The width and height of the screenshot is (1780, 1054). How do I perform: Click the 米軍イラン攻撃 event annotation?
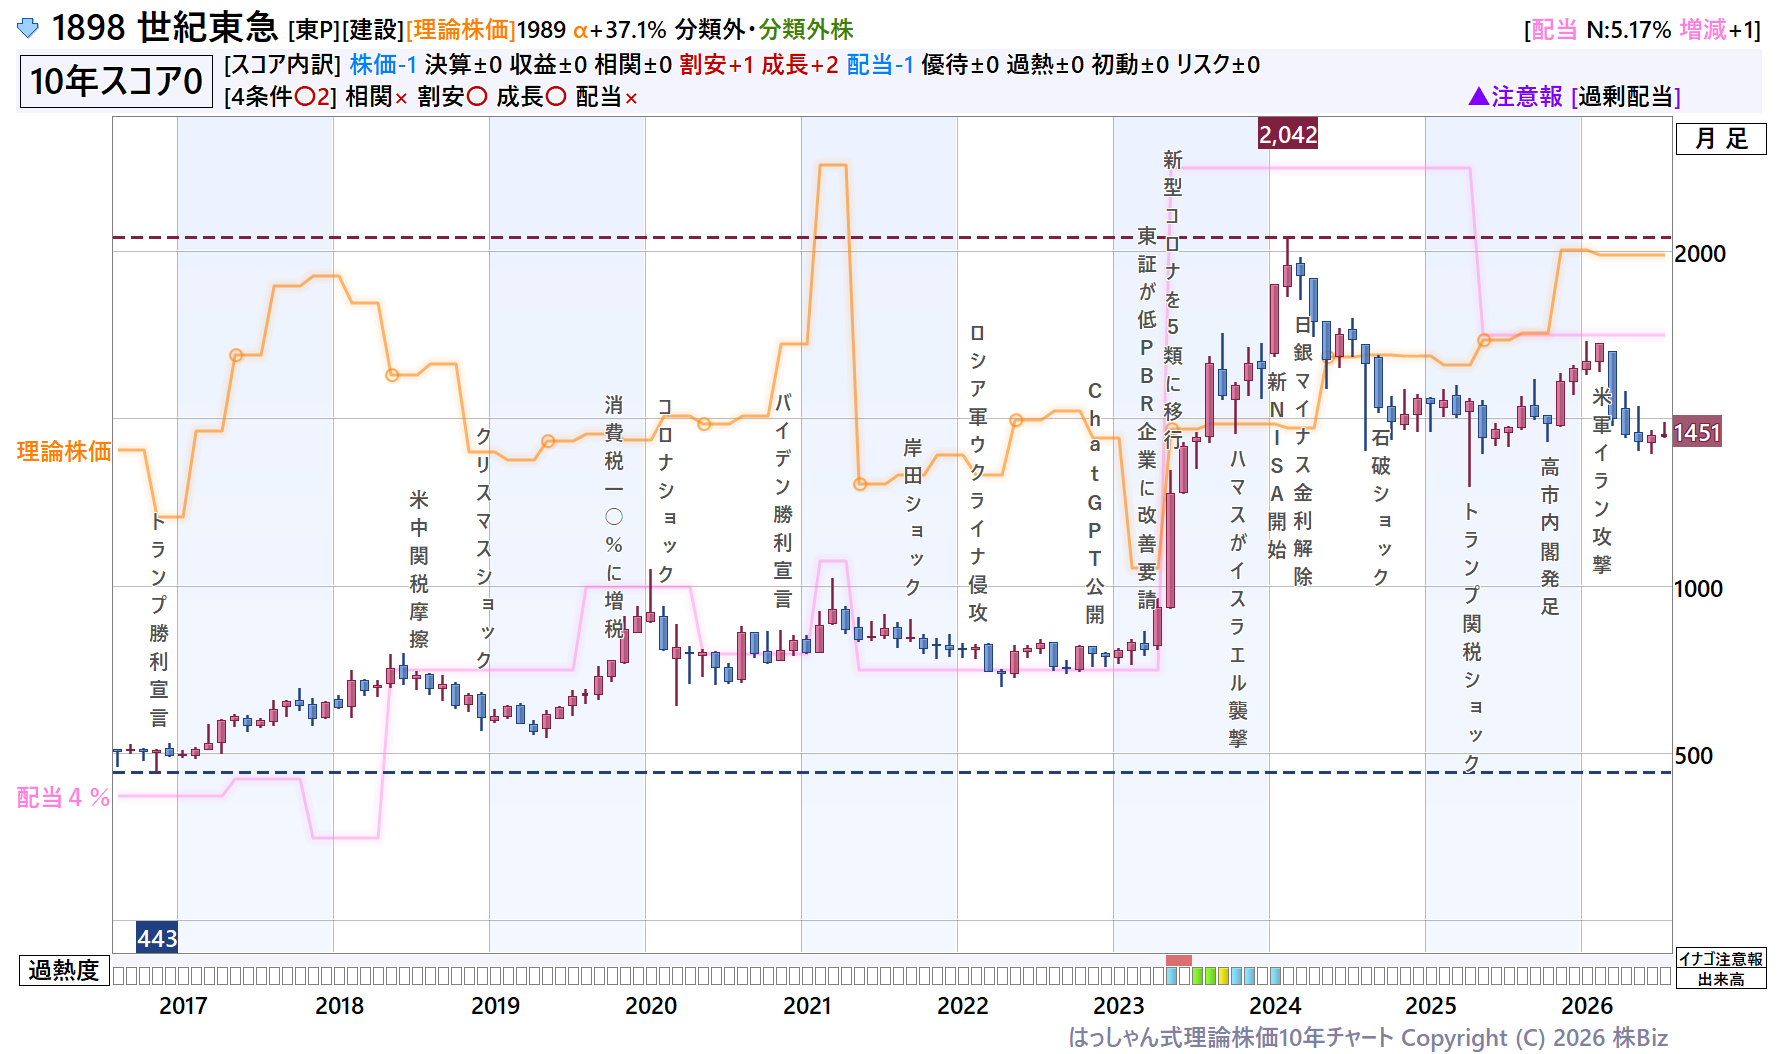click(1602, 480)
